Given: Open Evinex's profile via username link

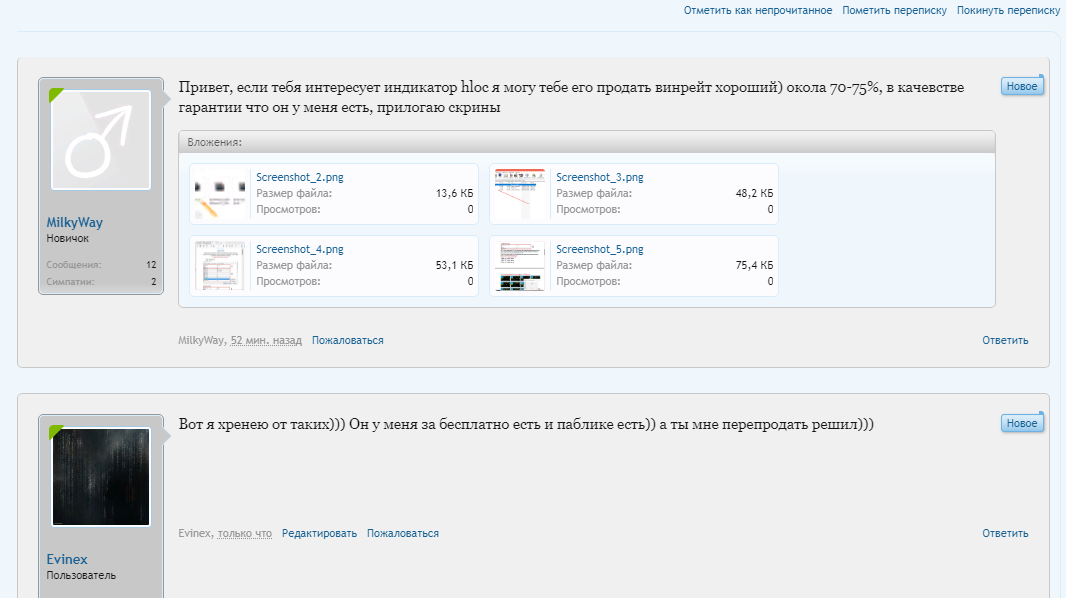Looking at the screenshot, I should pos(67,559).
